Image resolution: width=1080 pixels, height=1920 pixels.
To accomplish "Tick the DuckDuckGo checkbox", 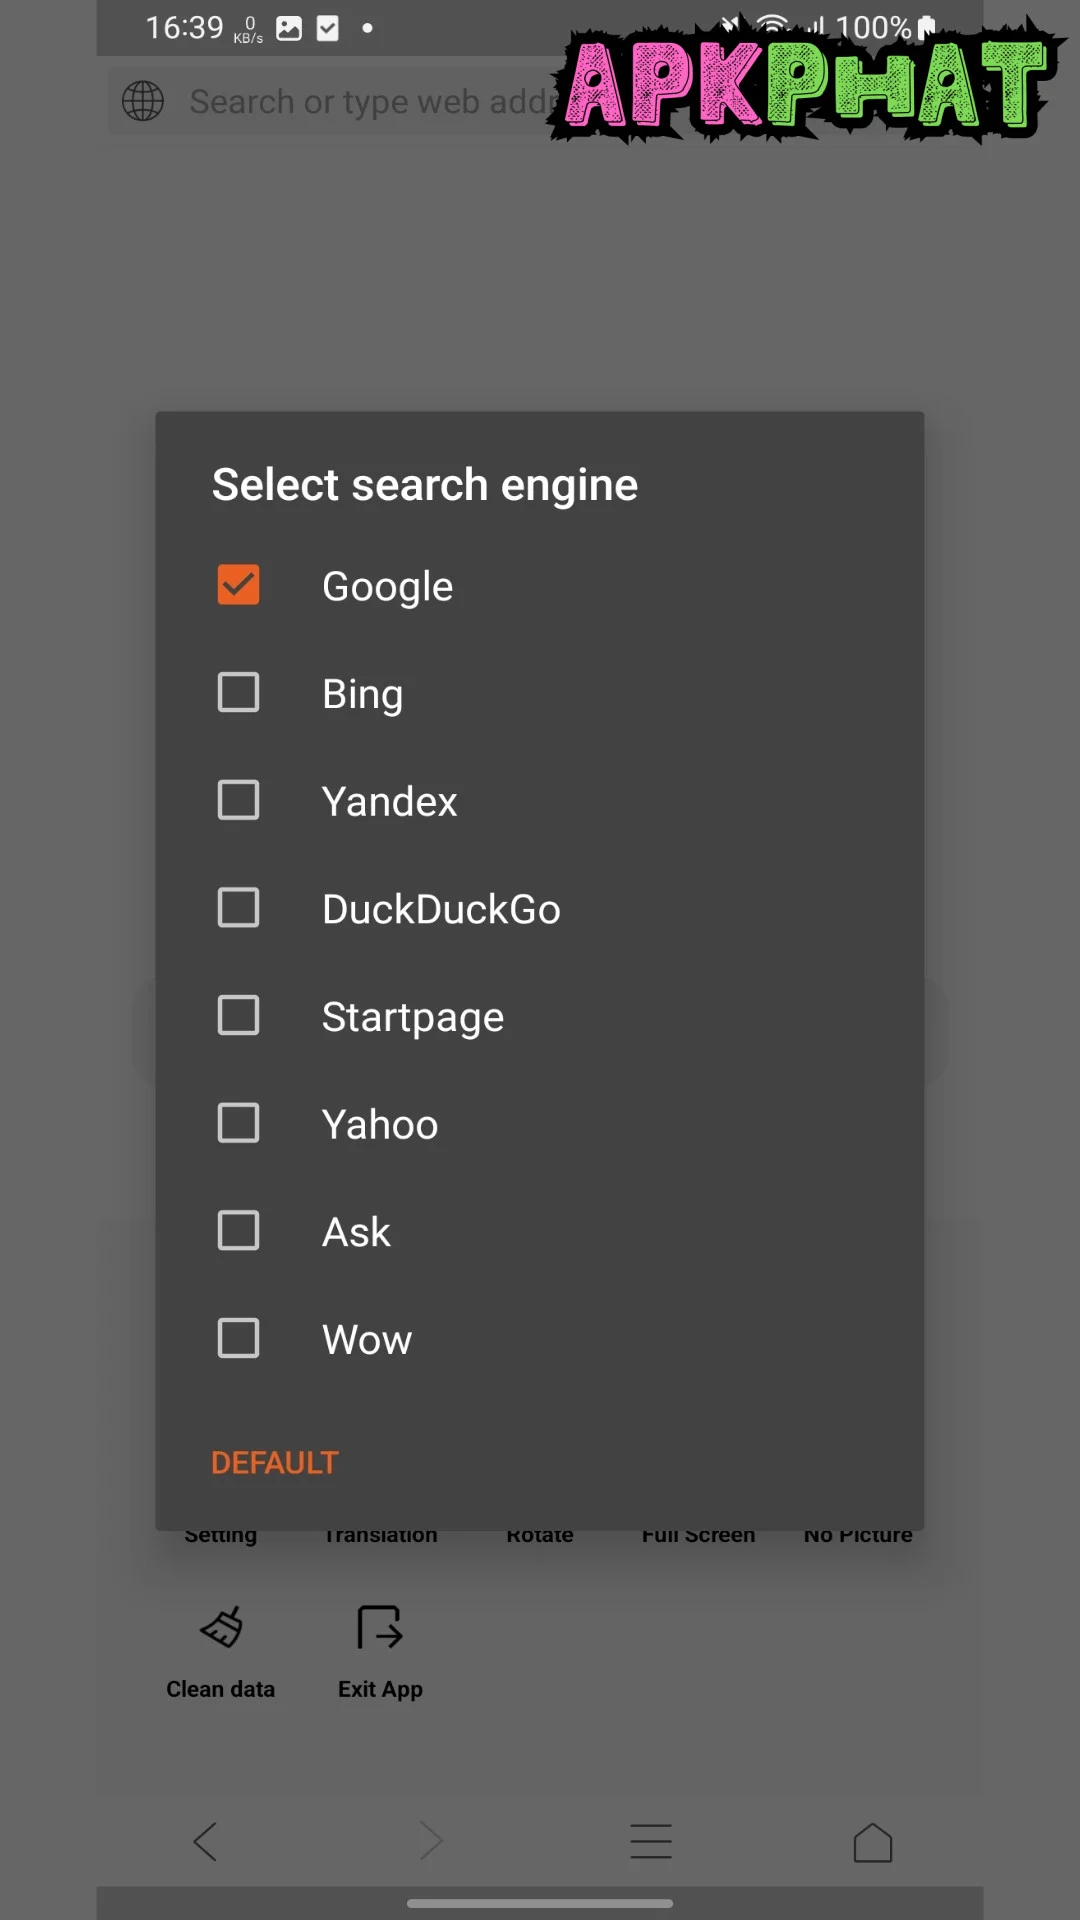I will pyautogui.click(x=238, y=908).
